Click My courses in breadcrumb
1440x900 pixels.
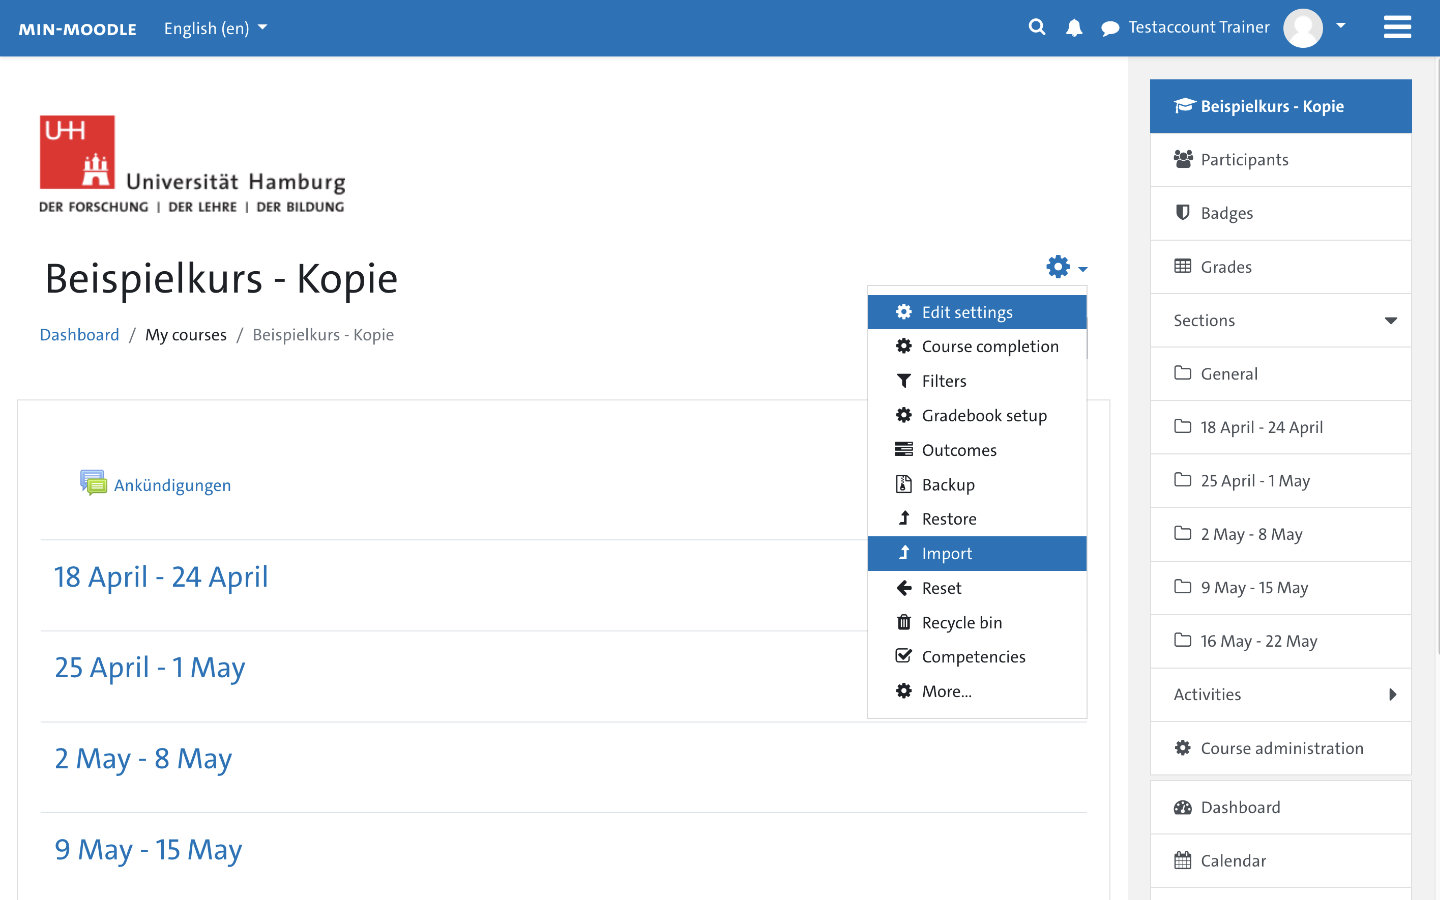point(186,335)
